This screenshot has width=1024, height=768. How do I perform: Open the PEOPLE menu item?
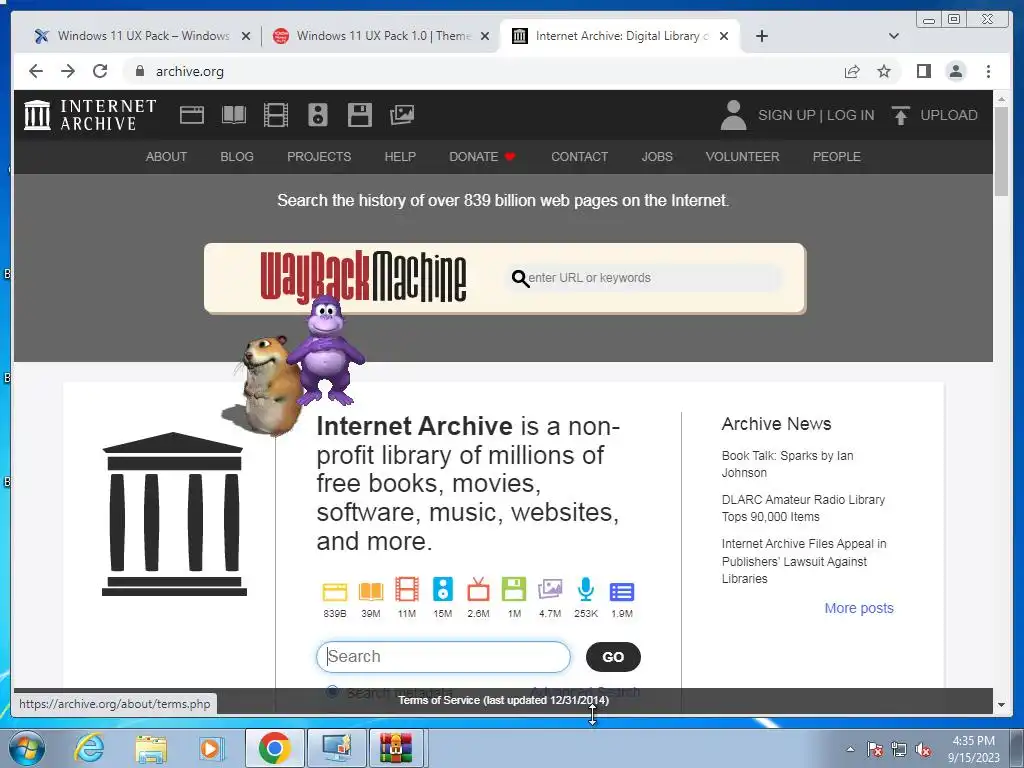pos(837,157)
